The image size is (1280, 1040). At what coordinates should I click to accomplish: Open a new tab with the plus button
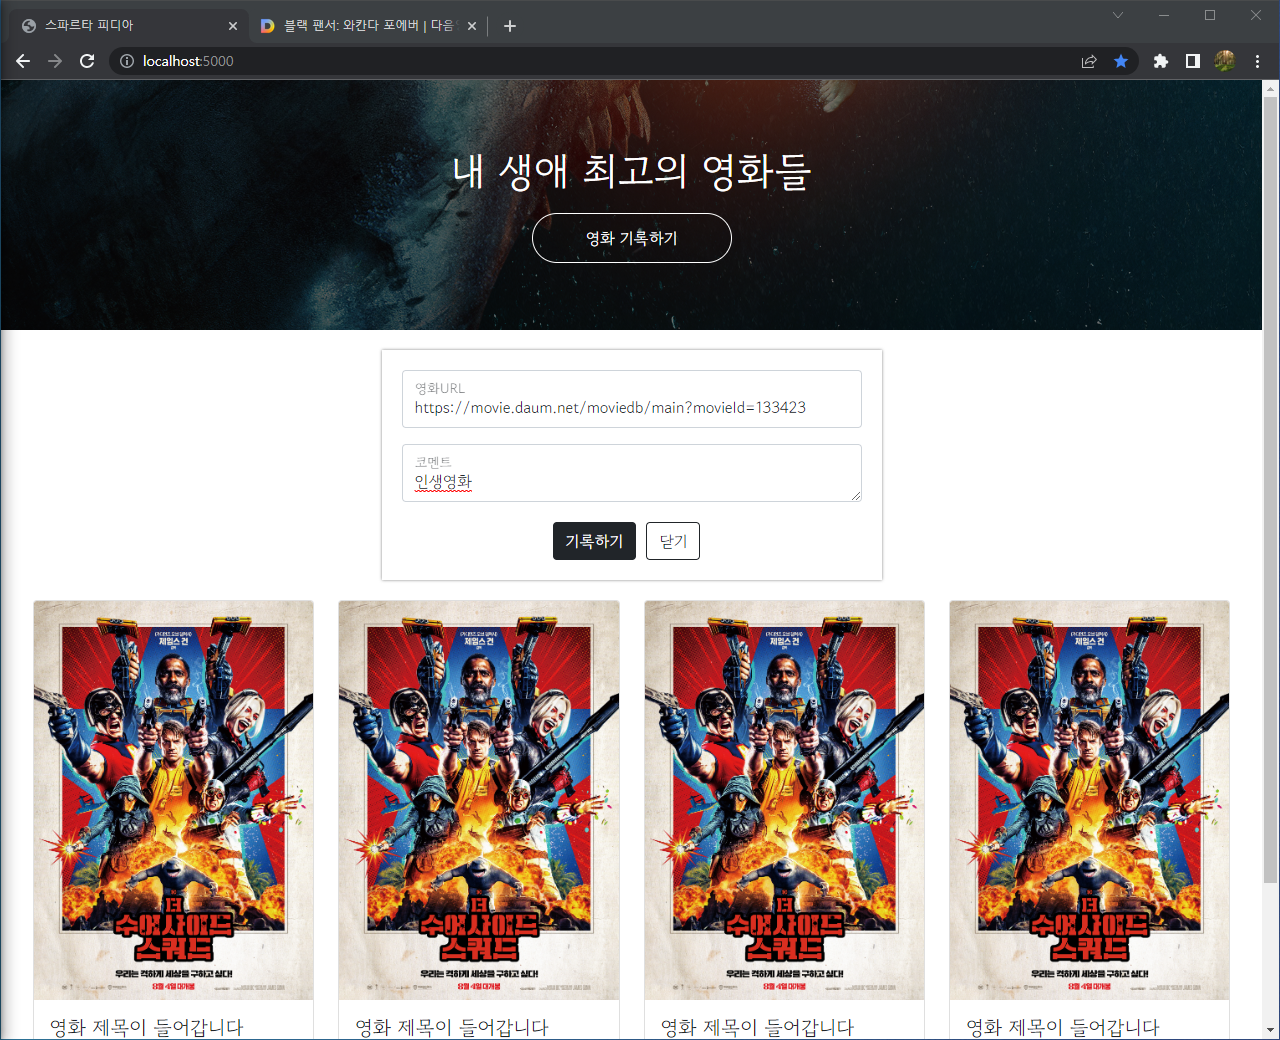[510, 26]
